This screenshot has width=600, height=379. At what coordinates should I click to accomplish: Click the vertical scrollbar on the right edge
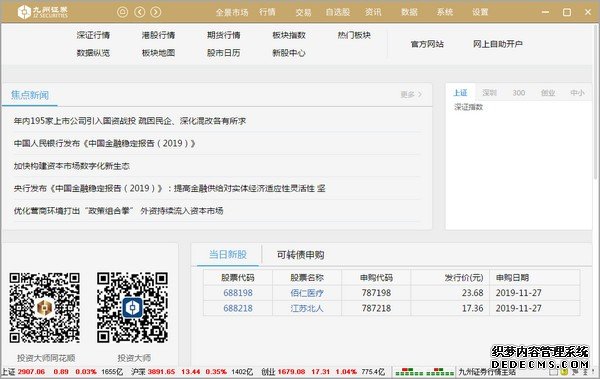596,101
